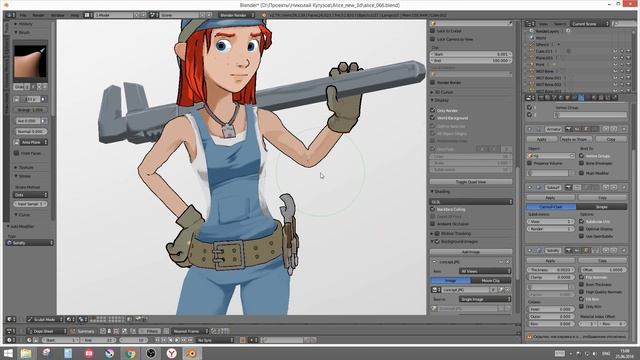
Task: Toggle the Front Faces Only checkbox
Action: pos(17,153)
